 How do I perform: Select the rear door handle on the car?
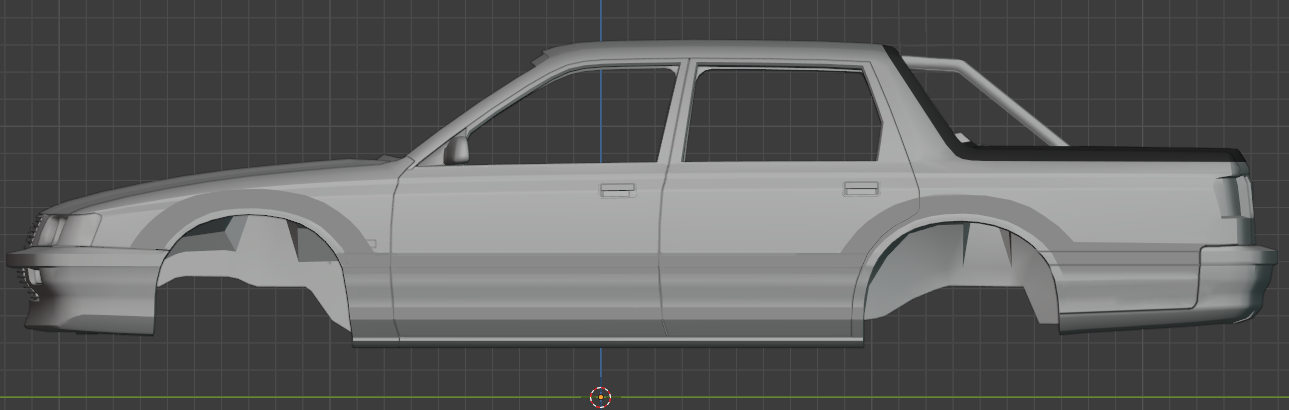[860, 187]
